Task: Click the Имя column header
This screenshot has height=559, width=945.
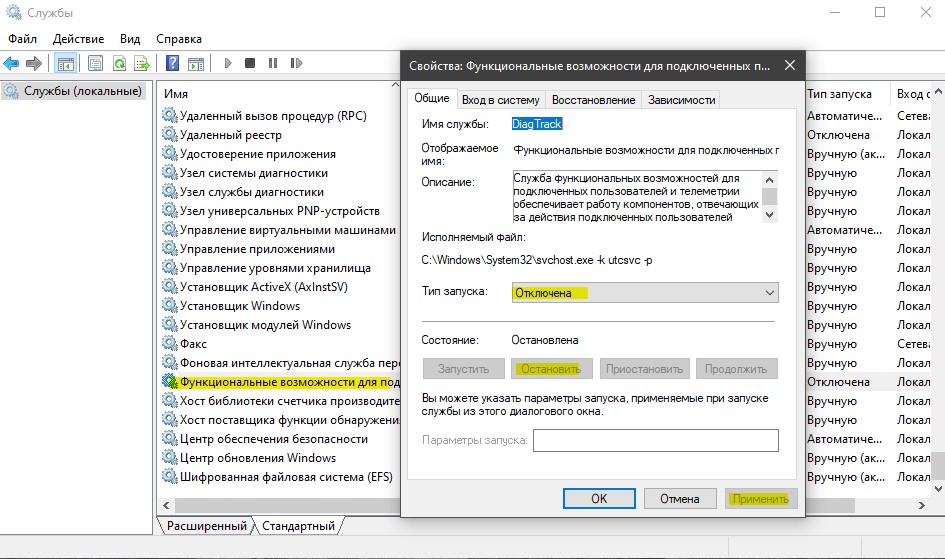Action: (176, 94)
